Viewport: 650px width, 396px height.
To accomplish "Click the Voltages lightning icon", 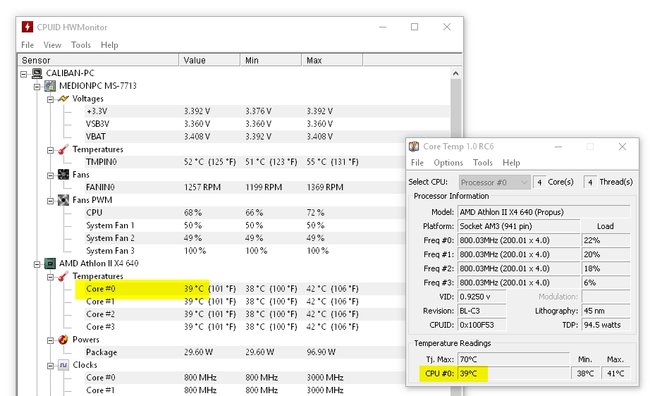I will pyautogui.click(x=63, y=99).
